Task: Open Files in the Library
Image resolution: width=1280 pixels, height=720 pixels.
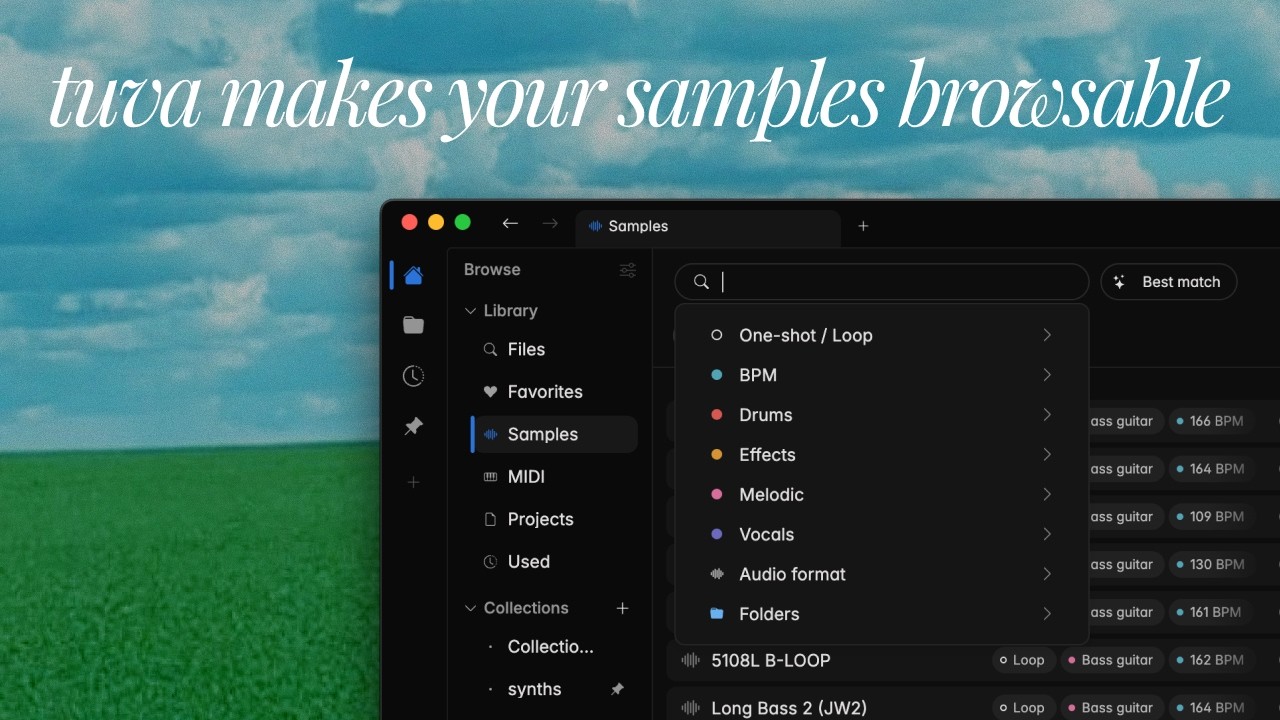Action: tap(554, 350)
